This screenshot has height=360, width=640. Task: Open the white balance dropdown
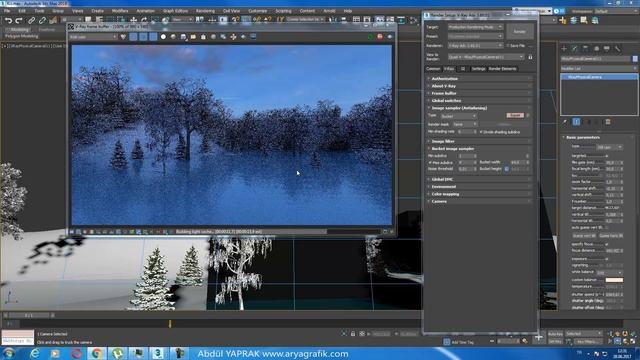(x=610, y=272)
